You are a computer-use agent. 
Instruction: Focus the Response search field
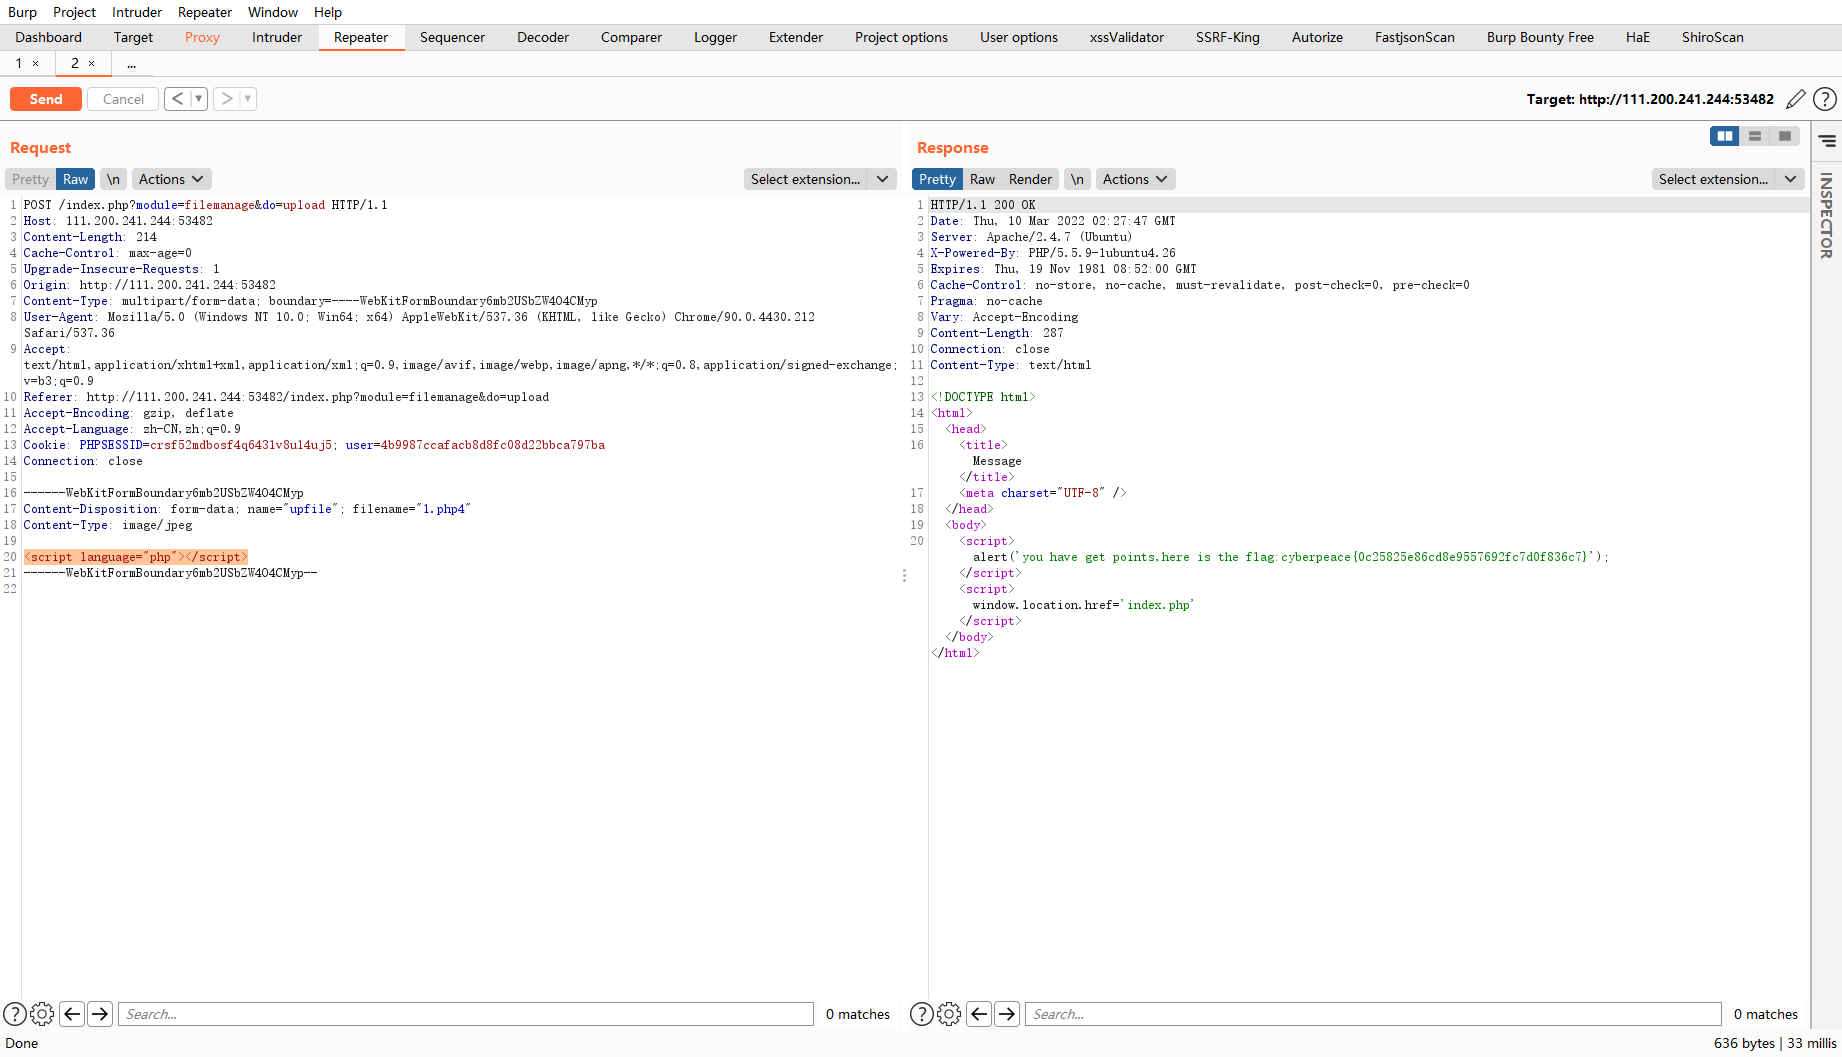[1373, 1014]
